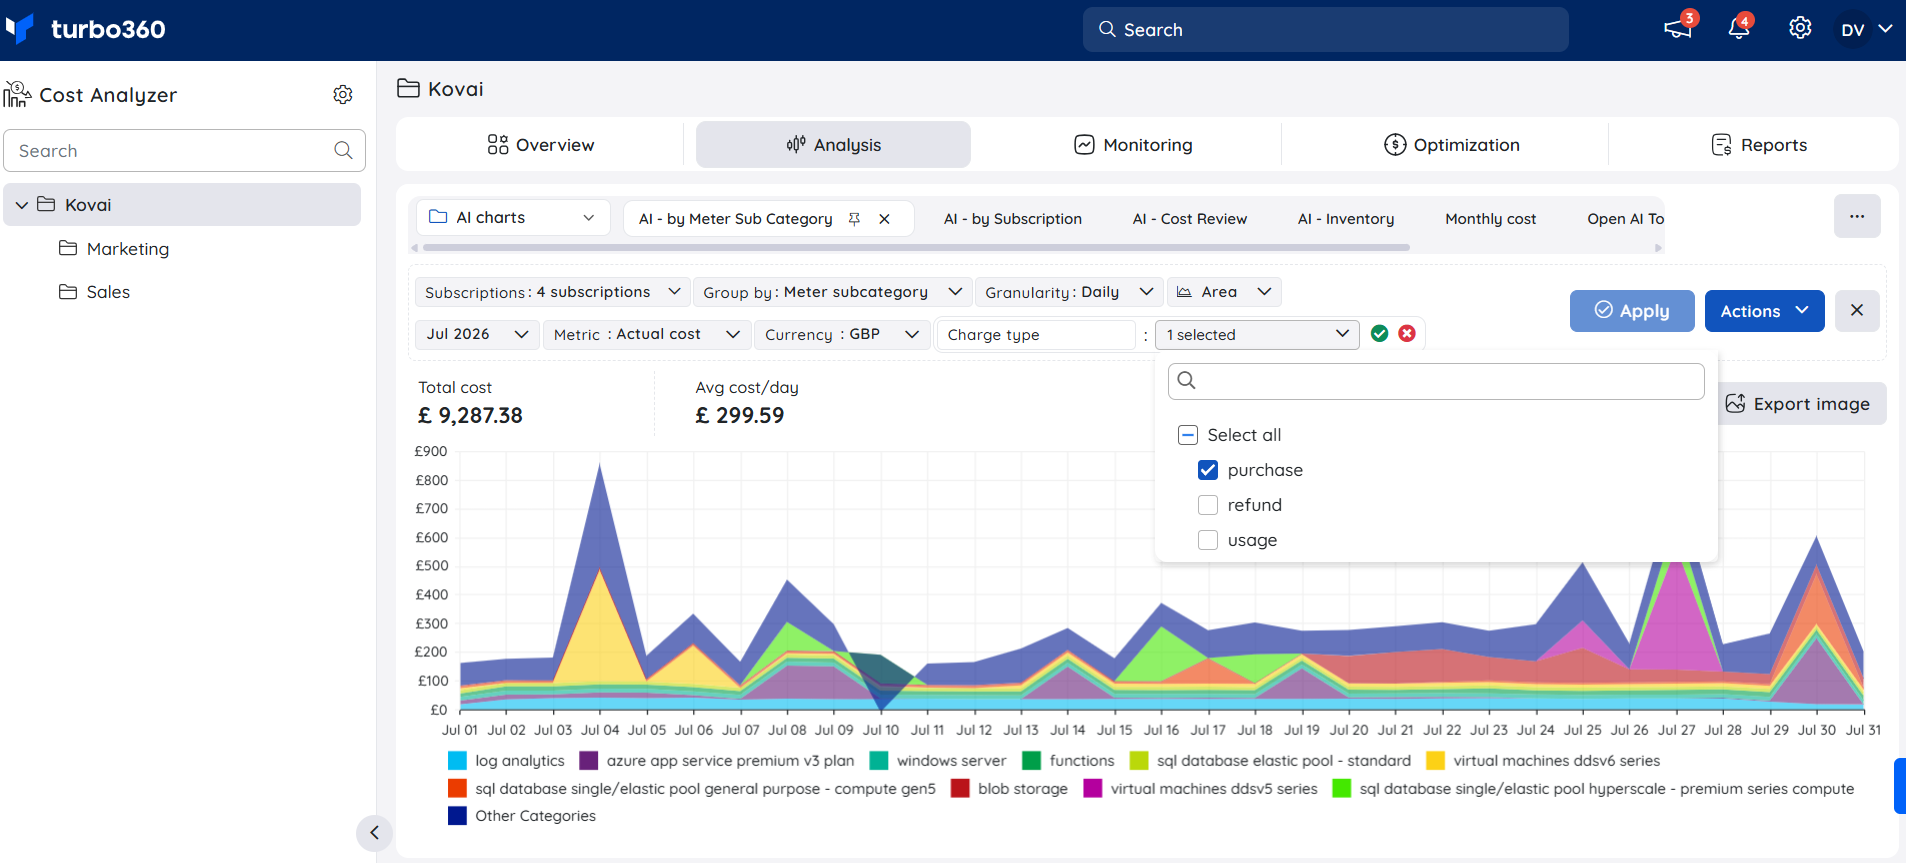
Task: Close the filter panel with X button
Action: click(x=1857, y=310)
